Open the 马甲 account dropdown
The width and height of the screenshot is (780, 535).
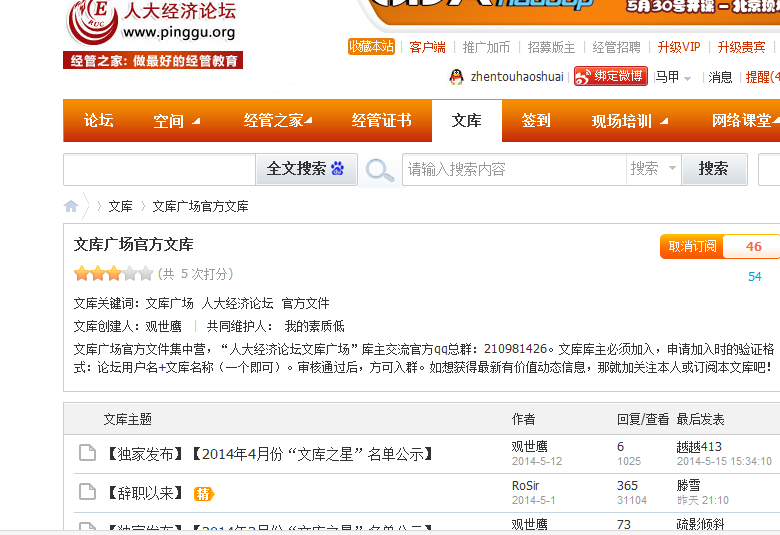(673, 77)
